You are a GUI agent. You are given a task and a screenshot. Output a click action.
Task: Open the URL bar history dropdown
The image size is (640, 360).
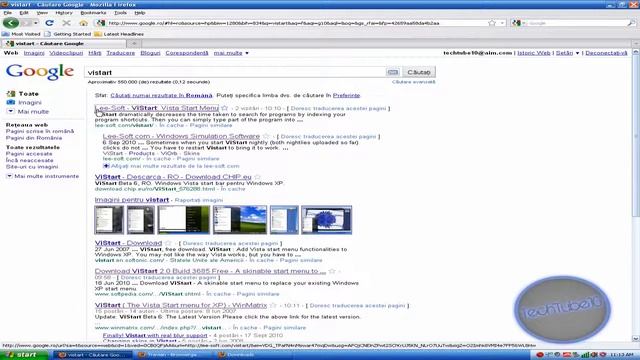(x=502, y=23)
